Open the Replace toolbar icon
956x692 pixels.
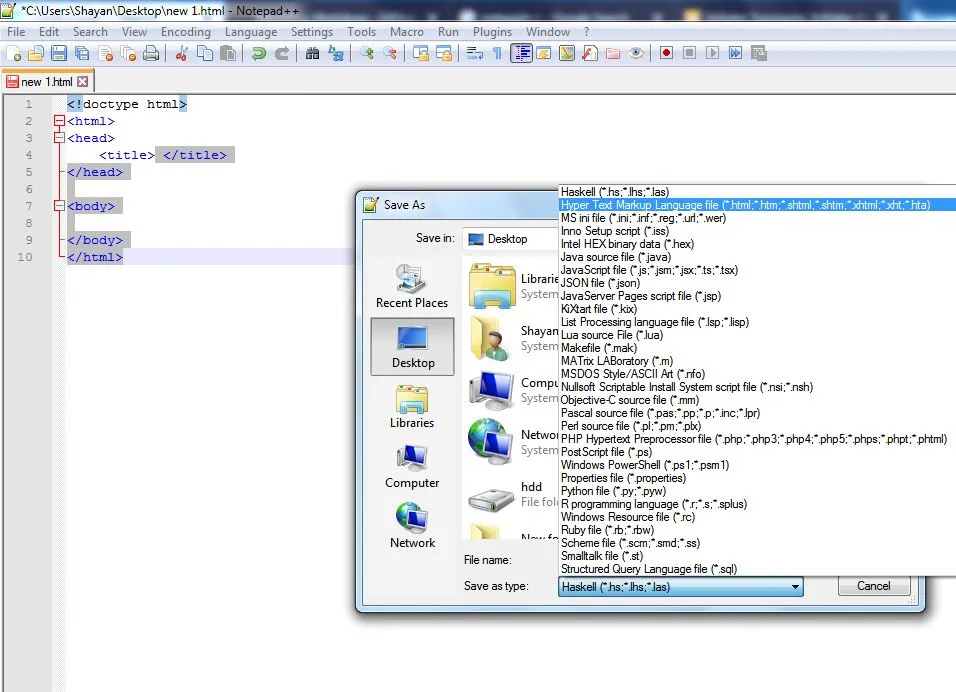pos(335,54)
